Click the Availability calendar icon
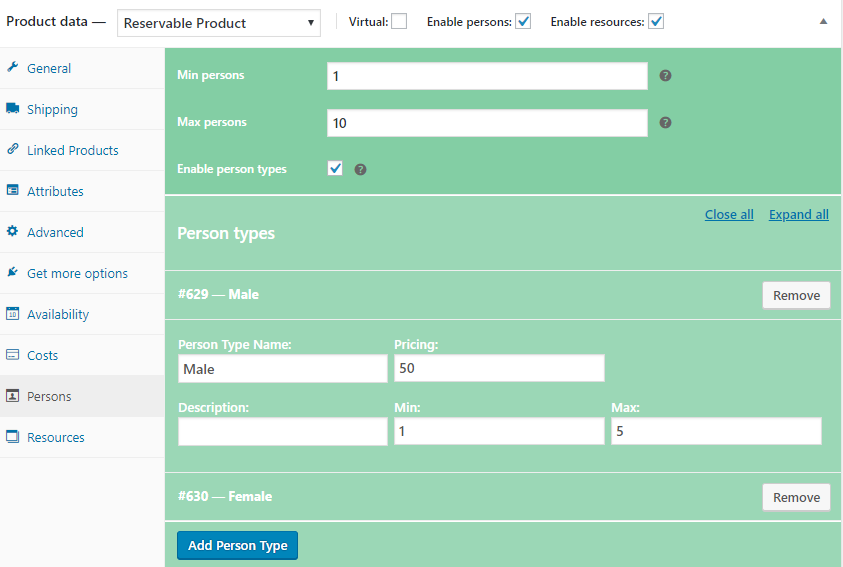The height and width of the screenshot is (567, 843). (x=13, y=314)
